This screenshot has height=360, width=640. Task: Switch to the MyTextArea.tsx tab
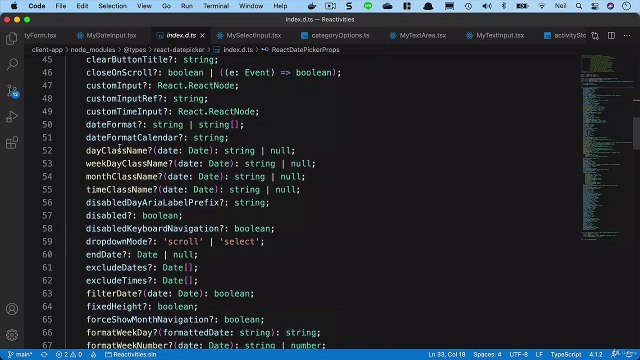(418, 36)
